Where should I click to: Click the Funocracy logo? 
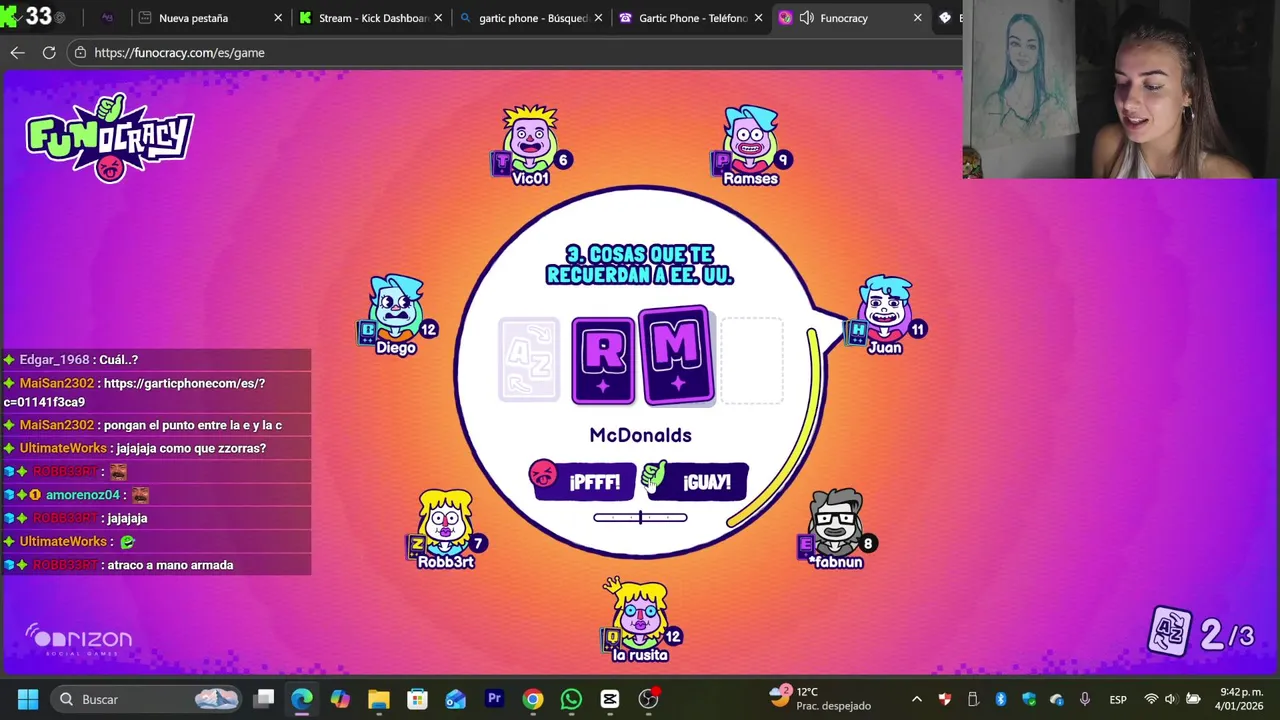110,138
